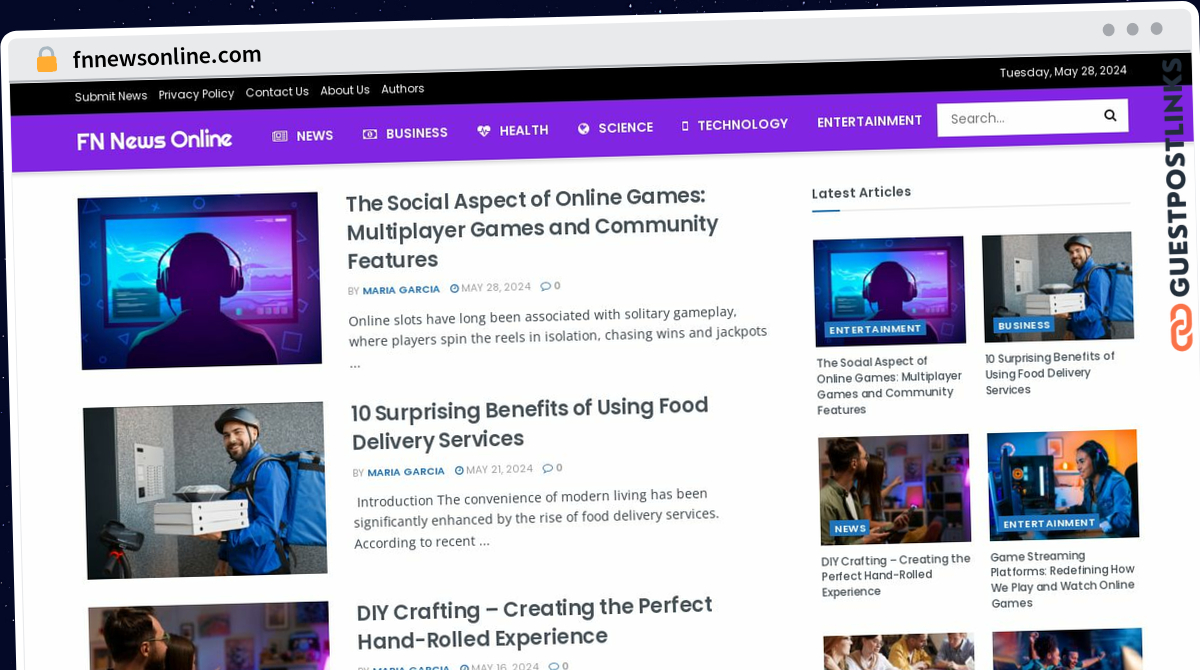This screenshot has width=1200, height=670.
Task: Open the gamer silhouette main article thumbnail
Action: click(199, 281)
